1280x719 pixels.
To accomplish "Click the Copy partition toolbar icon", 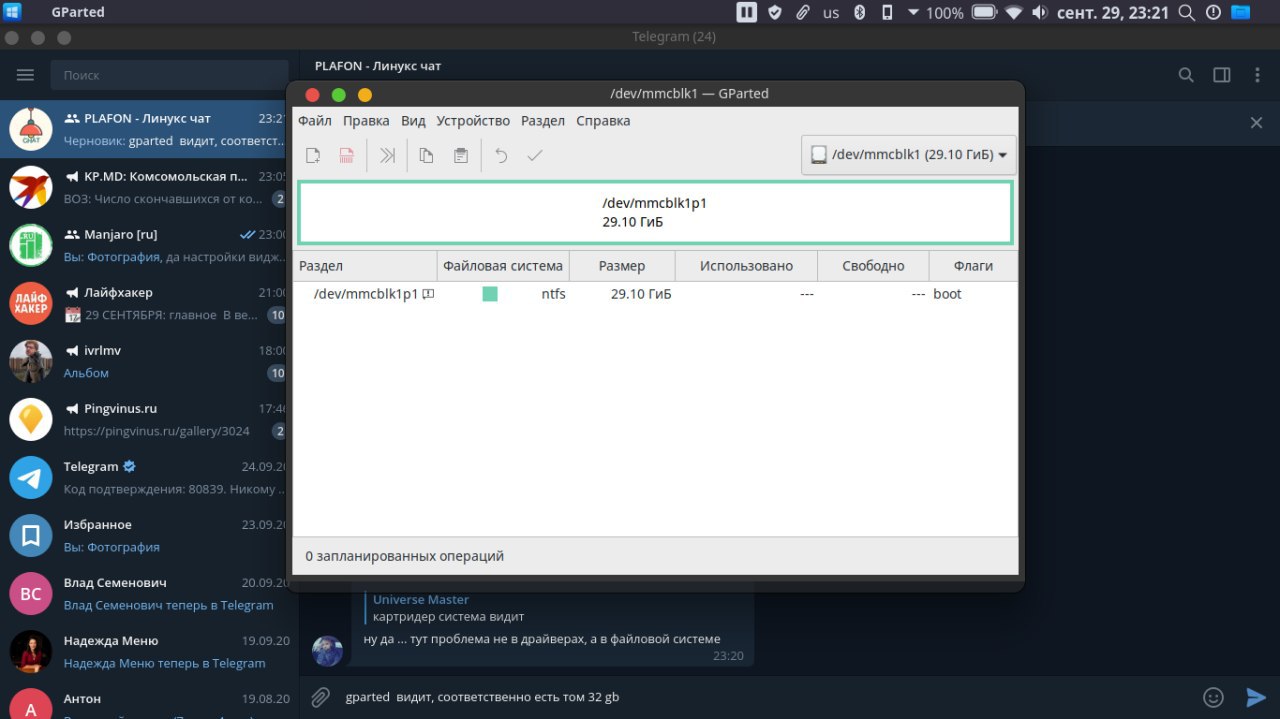I will click(x=426, y=155).
